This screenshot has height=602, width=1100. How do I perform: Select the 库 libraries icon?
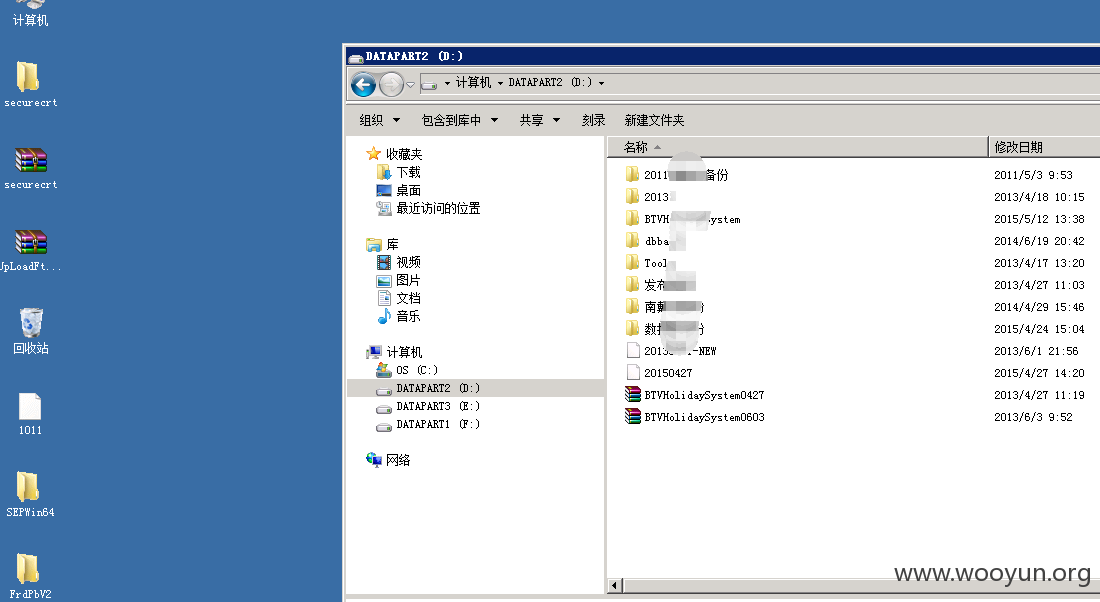tap(374, 244)
